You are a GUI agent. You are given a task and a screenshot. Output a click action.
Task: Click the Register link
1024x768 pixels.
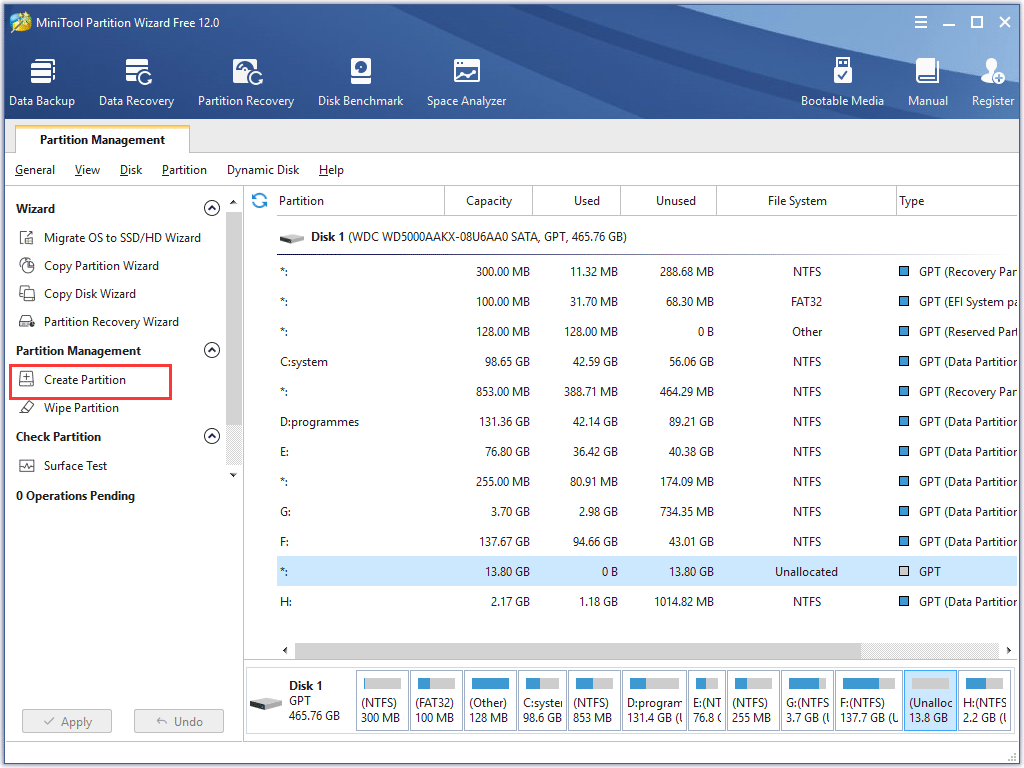(x=992, y=79)
